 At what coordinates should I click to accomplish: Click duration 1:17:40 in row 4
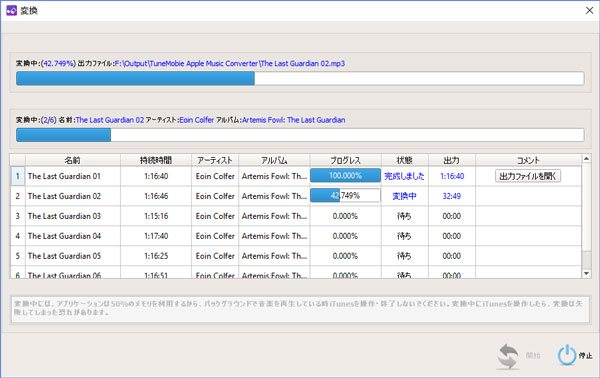tap(156, 236)
